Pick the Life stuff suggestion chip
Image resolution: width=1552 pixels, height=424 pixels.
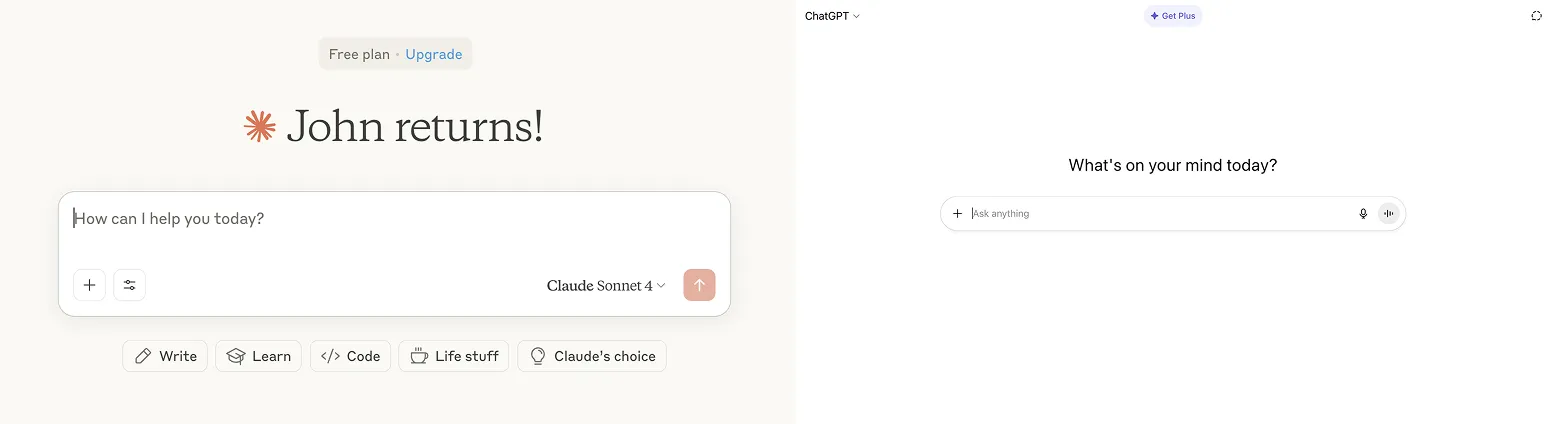coord(454,356)
